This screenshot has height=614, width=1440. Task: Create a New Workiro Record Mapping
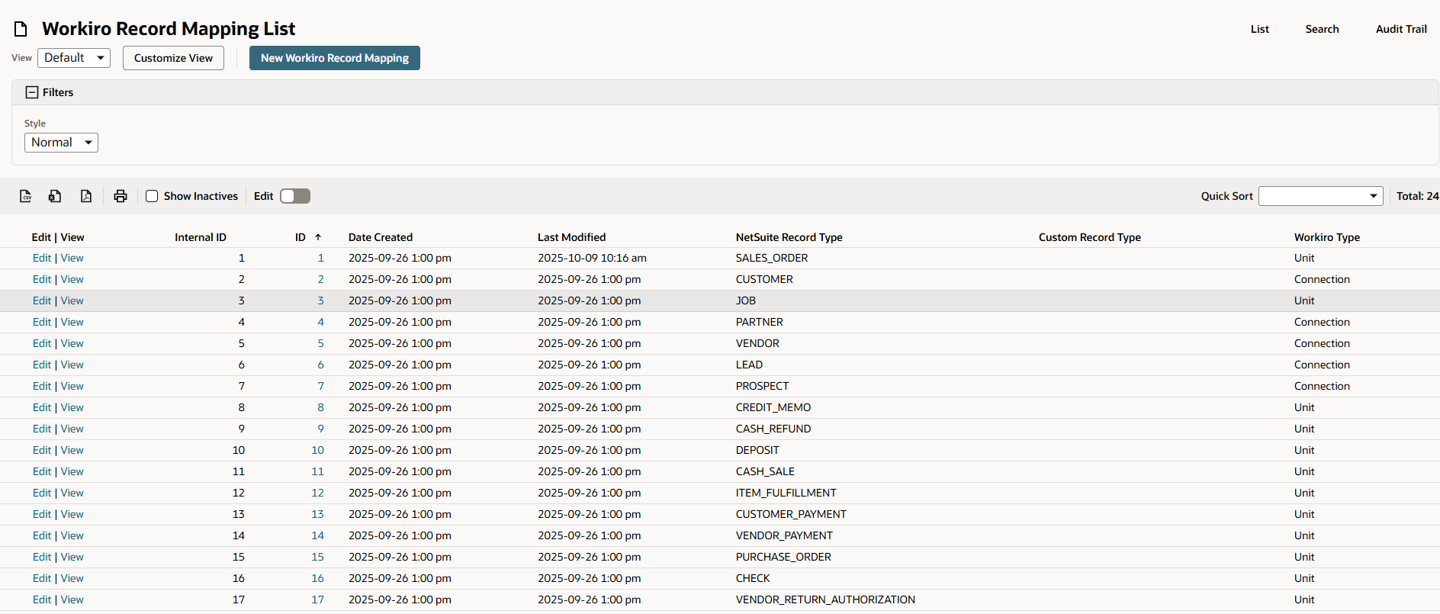click(334, 57)
